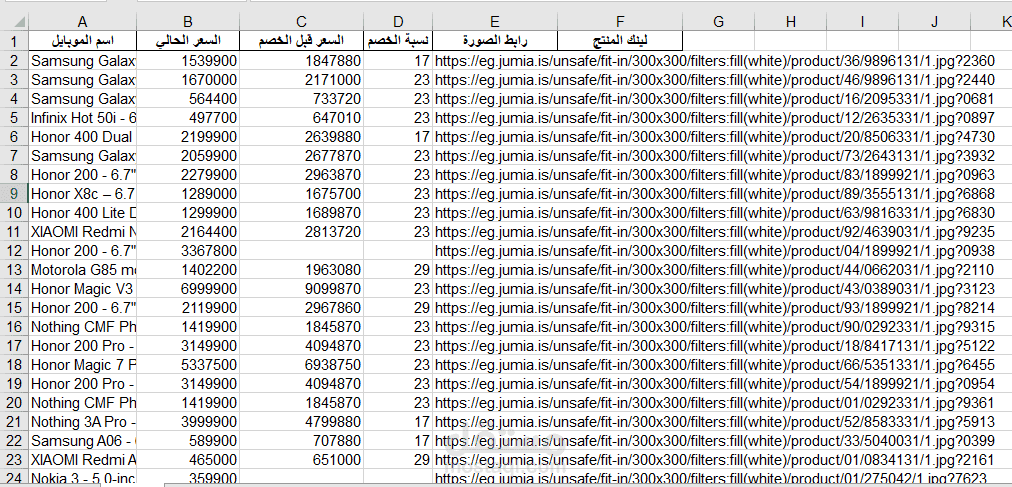Click cell A1 mobile name header
Image resolution: width=1012 pixels, height=487 pixels.
pos(83,42)
